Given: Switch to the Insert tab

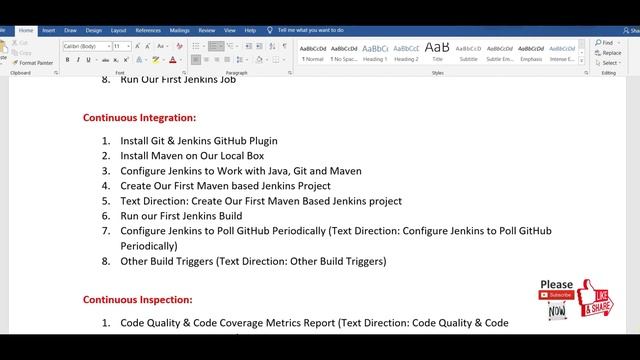Looking at the screenshot, I should (49, 30).
